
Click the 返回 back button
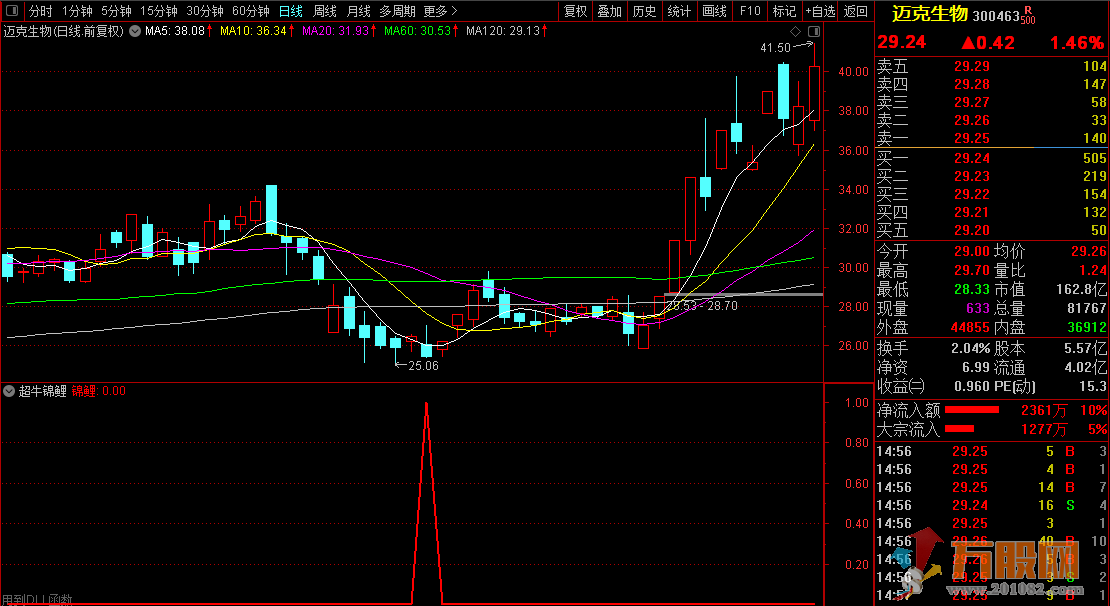click(x=856, y=11)
